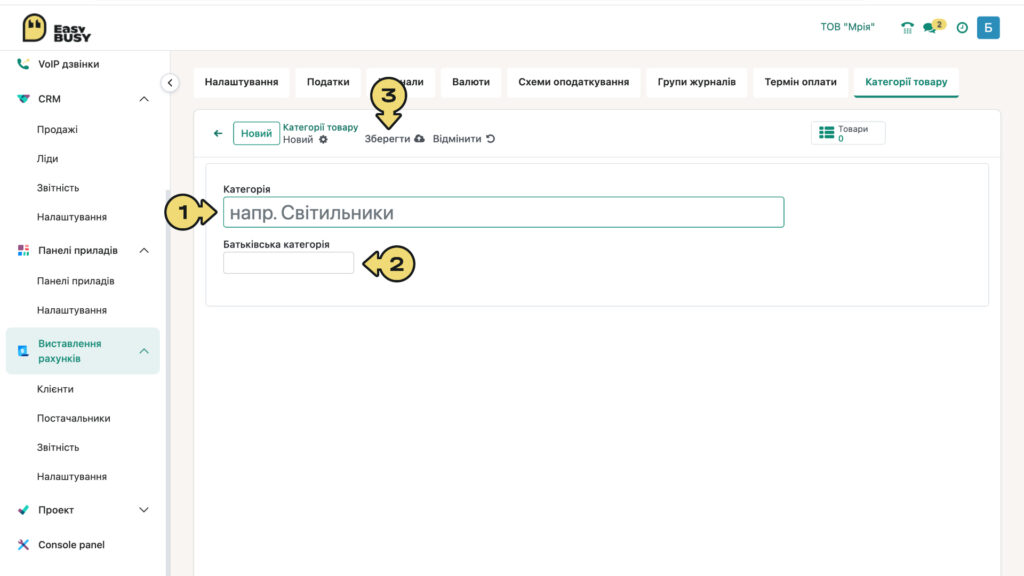
Task: Open Звітність under Виставлення рахунків
Action: tap(58, 447)
